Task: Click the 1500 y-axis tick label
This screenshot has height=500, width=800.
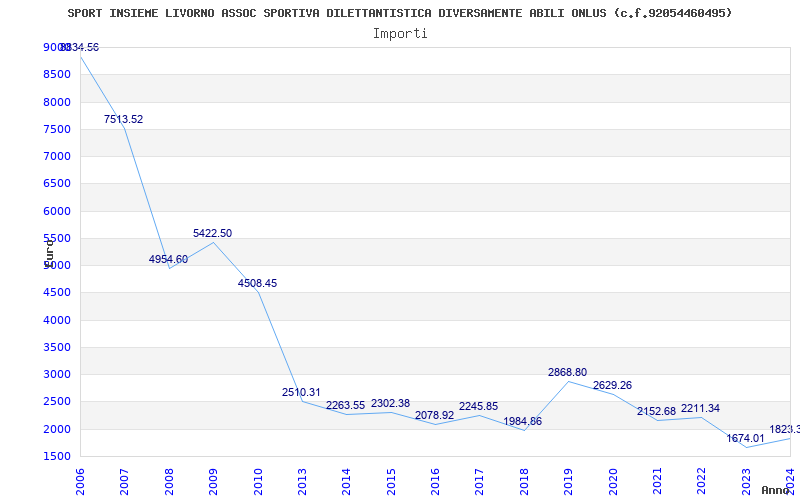Action: click(x=56, y=456)
